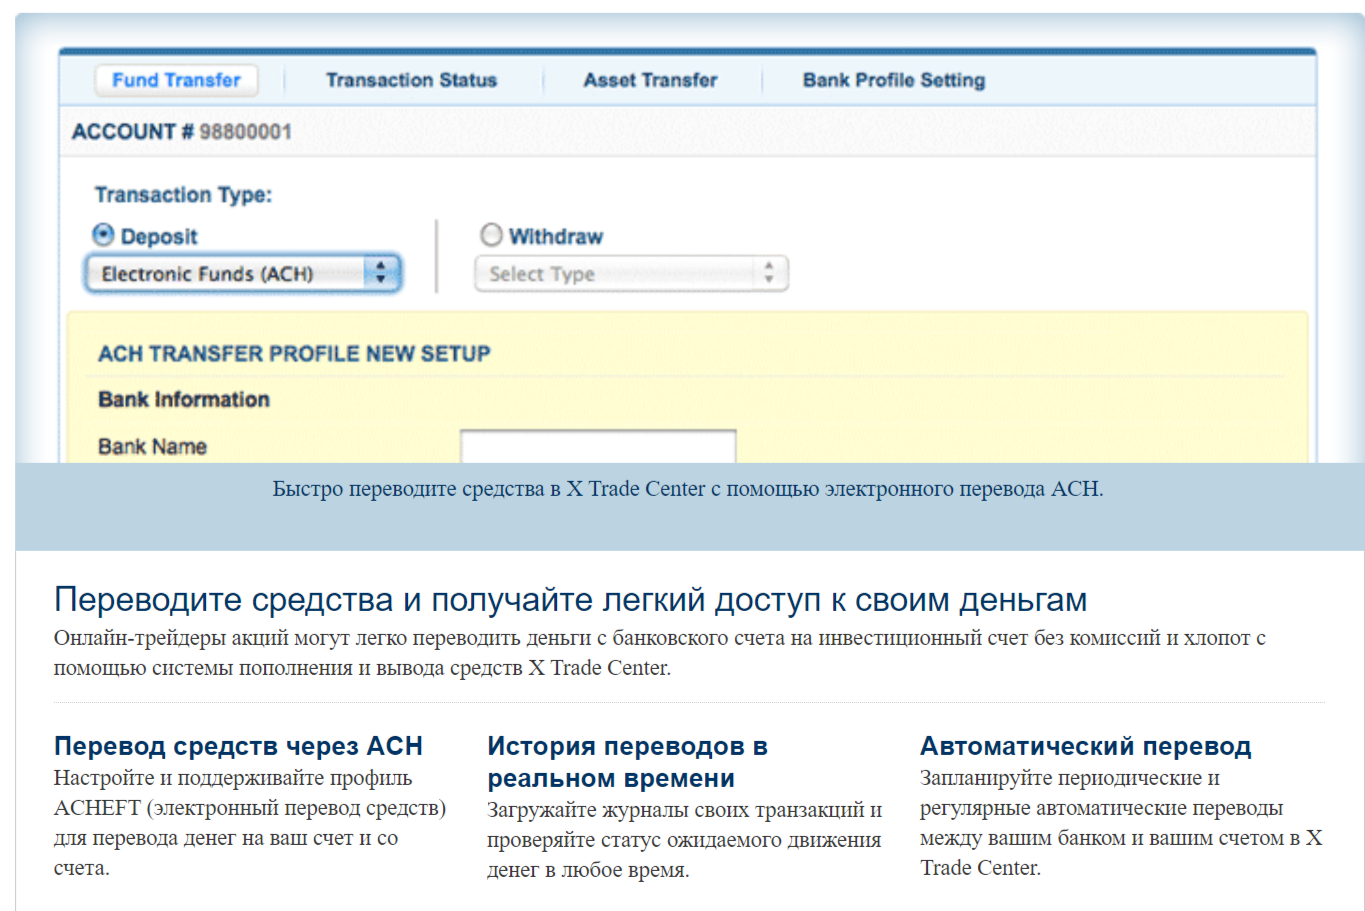The height and width of the screenshot is (911, 1365).
Task: Click the 'Перевод средств через ACH' heading
Action: pyautogui.click(x=238, y=746)
